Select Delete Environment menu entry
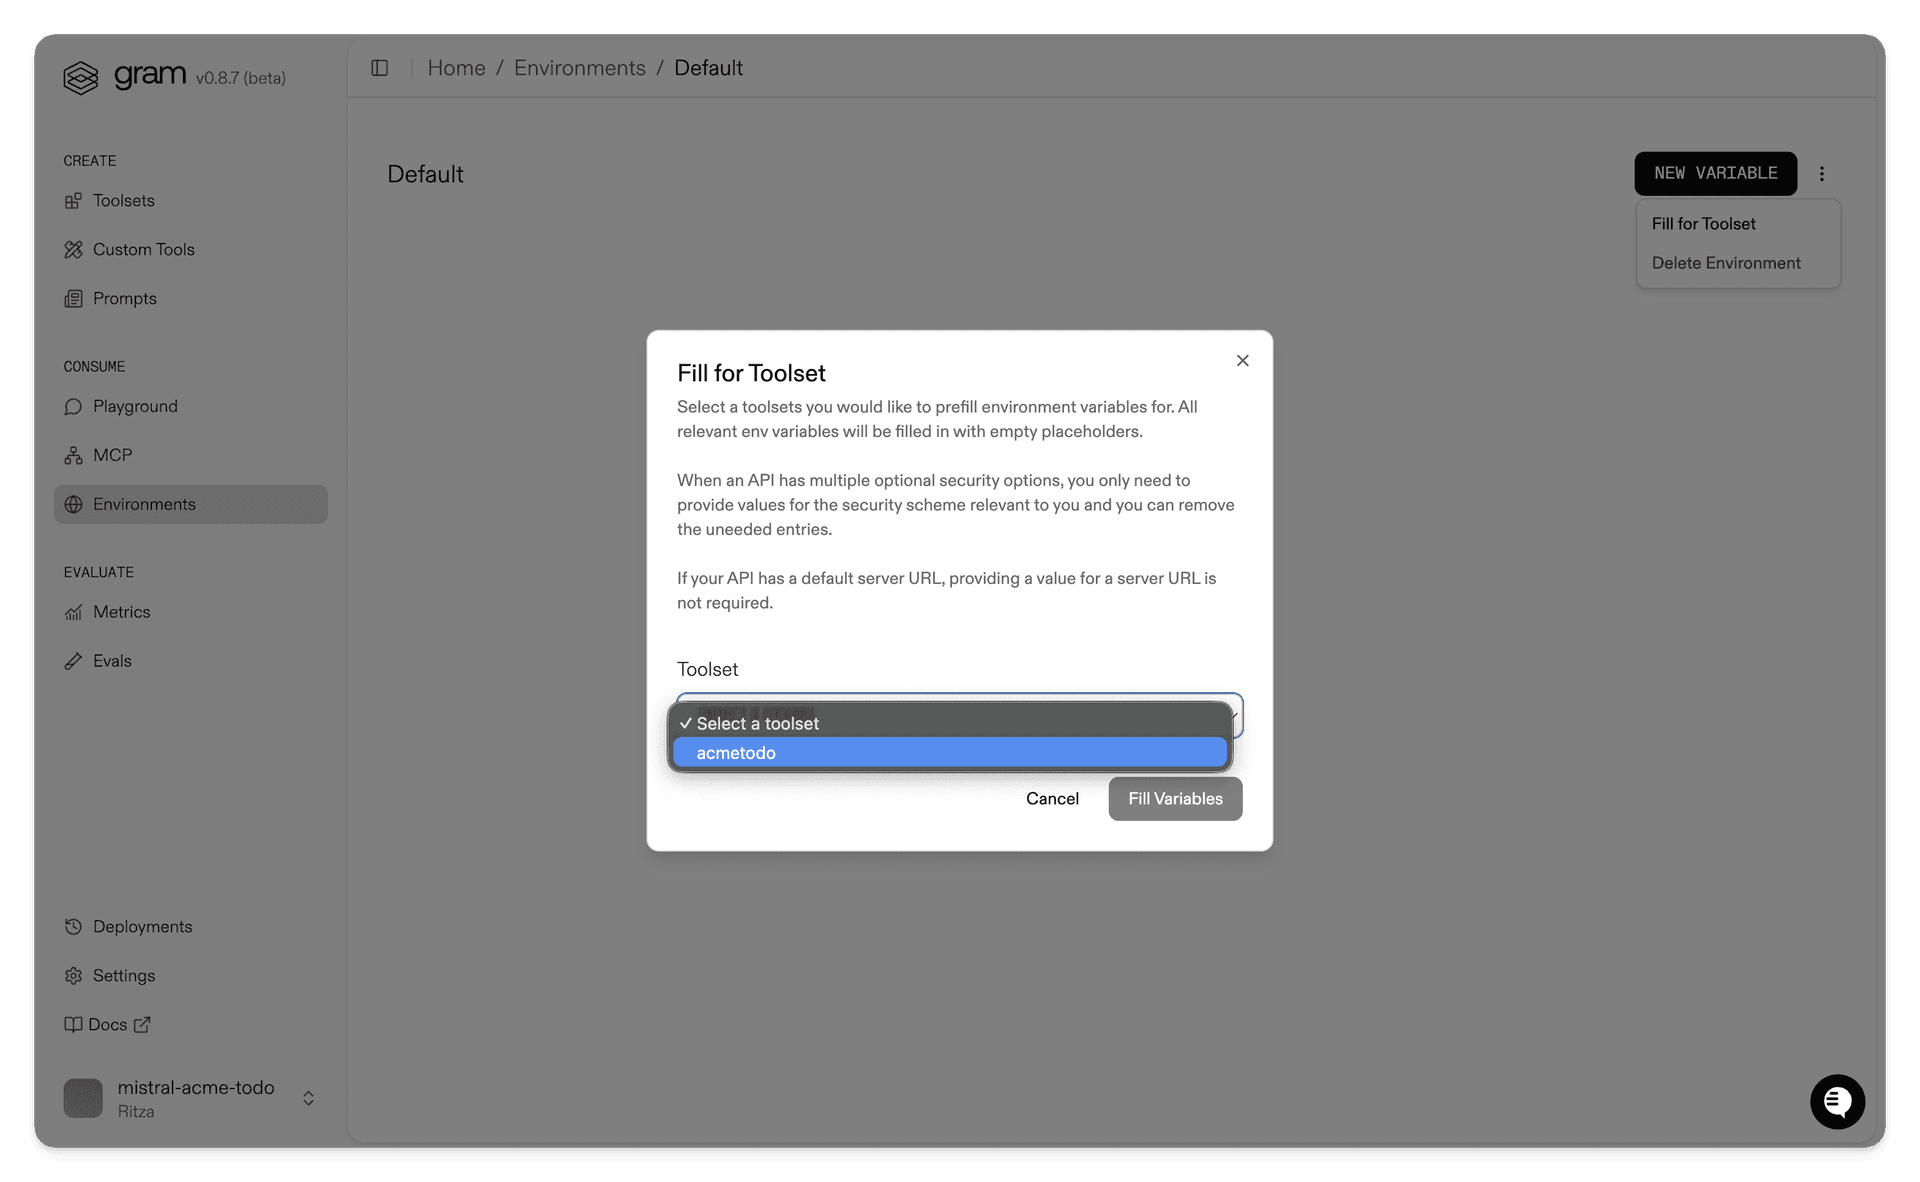The width and height of the screenshot is (1920, 1182). click(1725, 262)
